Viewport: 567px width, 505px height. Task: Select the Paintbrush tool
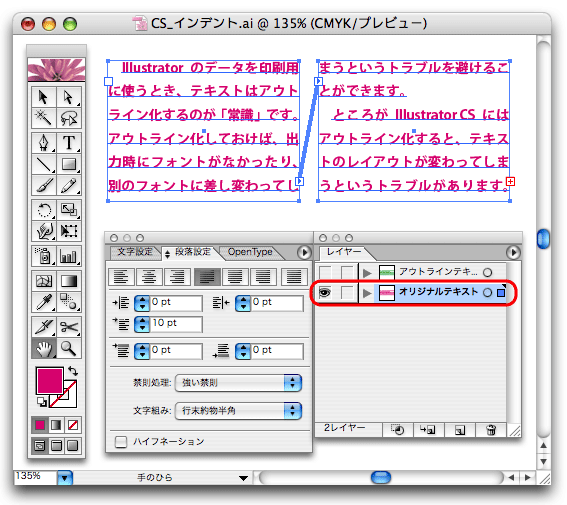[44, 185]
